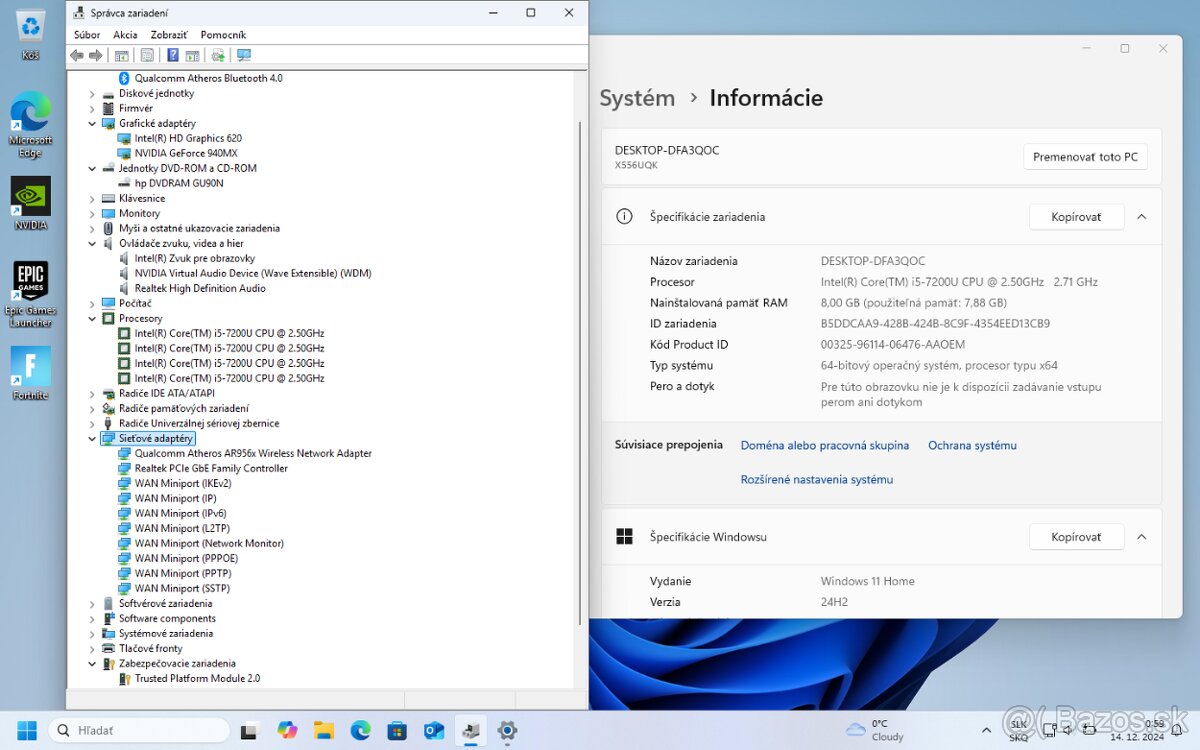This screenshot has height=750, width=1200.
Task: Click the Premenovať toto PC button
Action: [1085, 156]
